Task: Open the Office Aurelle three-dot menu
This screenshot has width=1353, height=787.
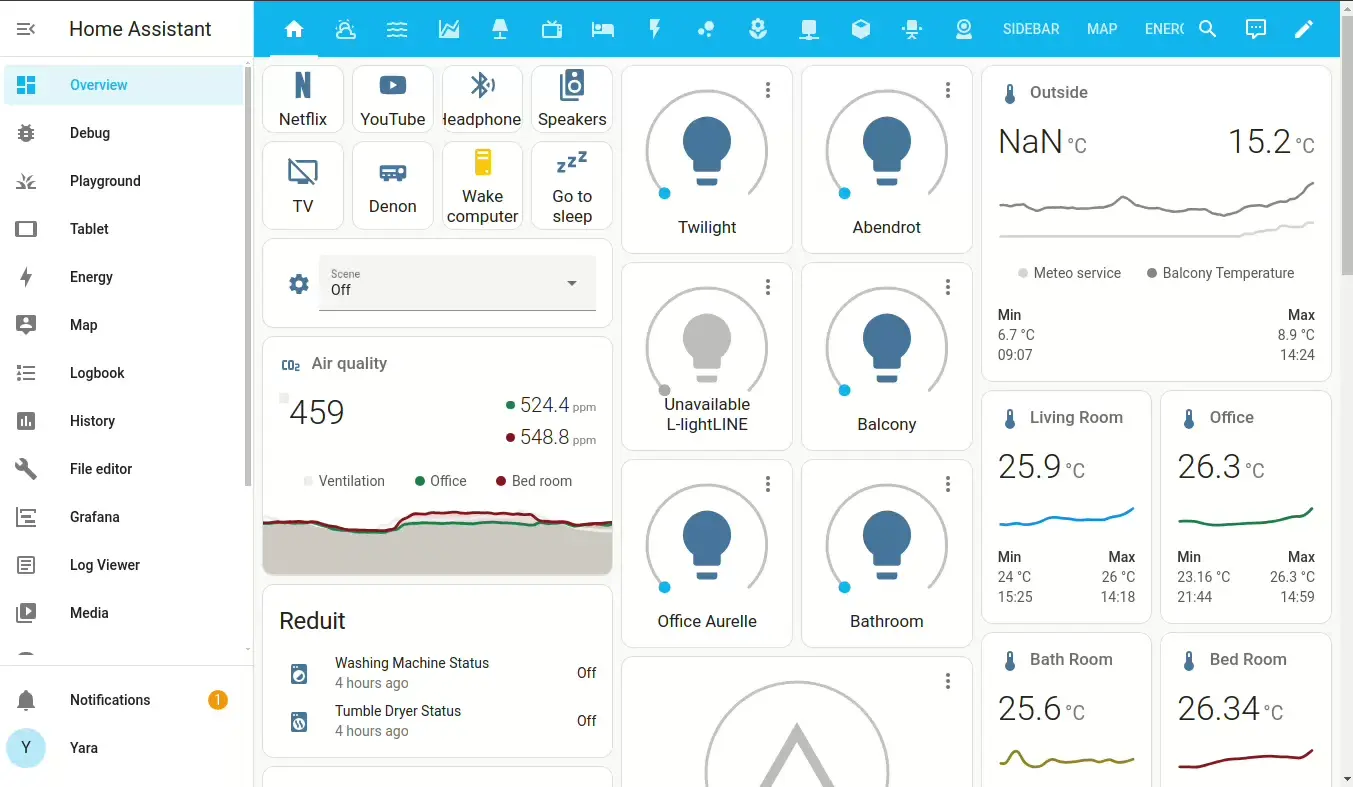Action: click(x=768, y=484)
